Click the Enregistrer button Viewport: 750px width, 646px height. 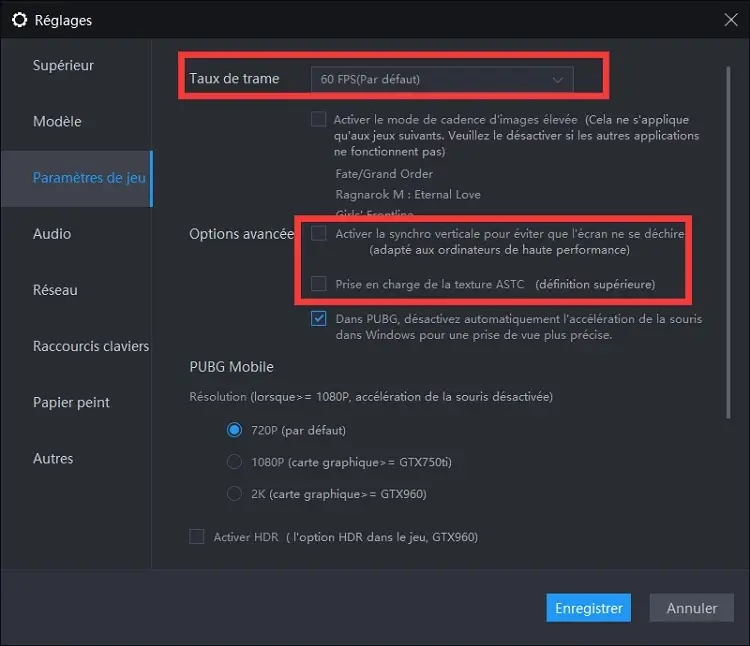point(589,608)
